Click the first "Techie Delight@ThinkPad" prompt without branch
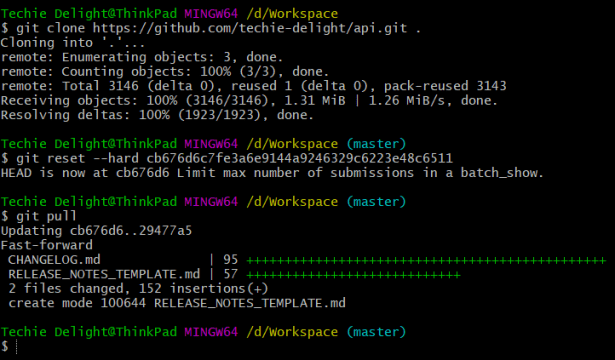Image resolution: width=615 pixels, height=360 pixels. pyautogui.click(x=89, y=14)
